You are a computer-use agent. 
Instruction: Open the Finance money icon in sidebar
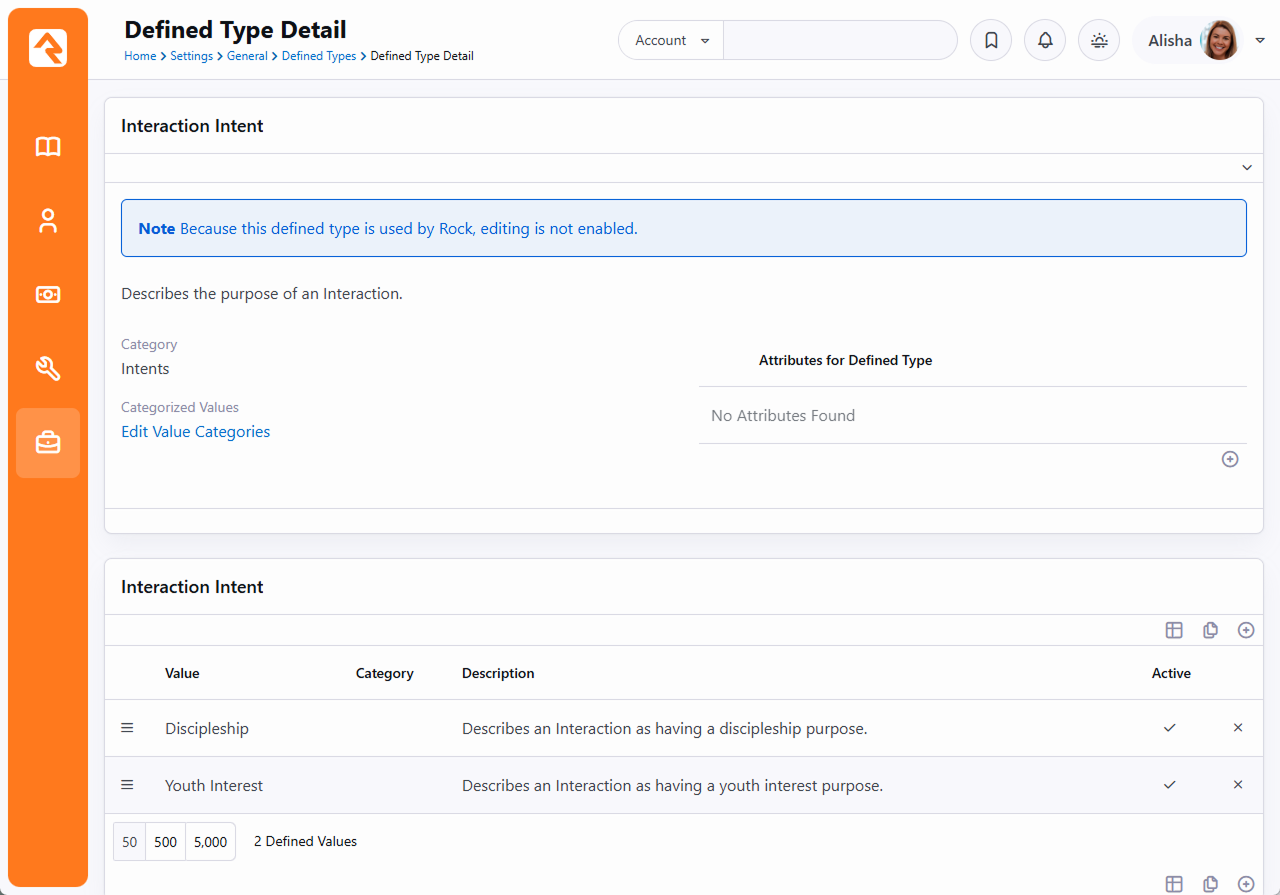(x=48, y=295)
